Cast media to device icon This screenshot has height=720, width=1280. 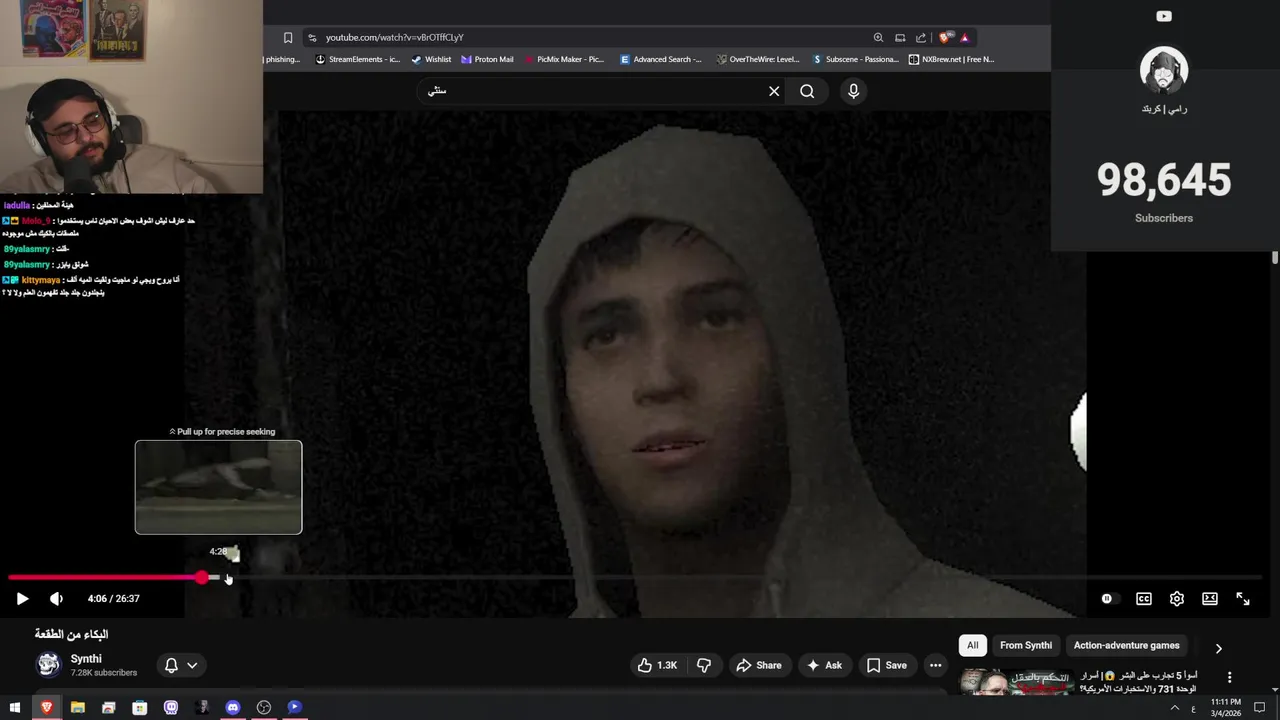pos(900,37)
